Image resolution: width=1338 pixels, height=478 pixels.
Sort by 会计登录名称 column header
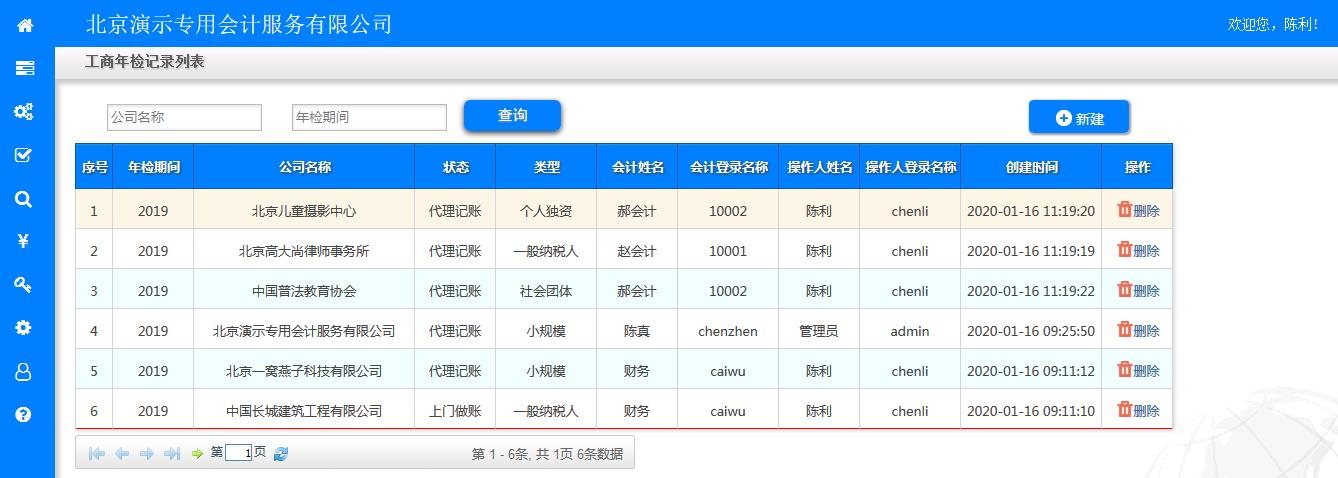coord(728,167)
